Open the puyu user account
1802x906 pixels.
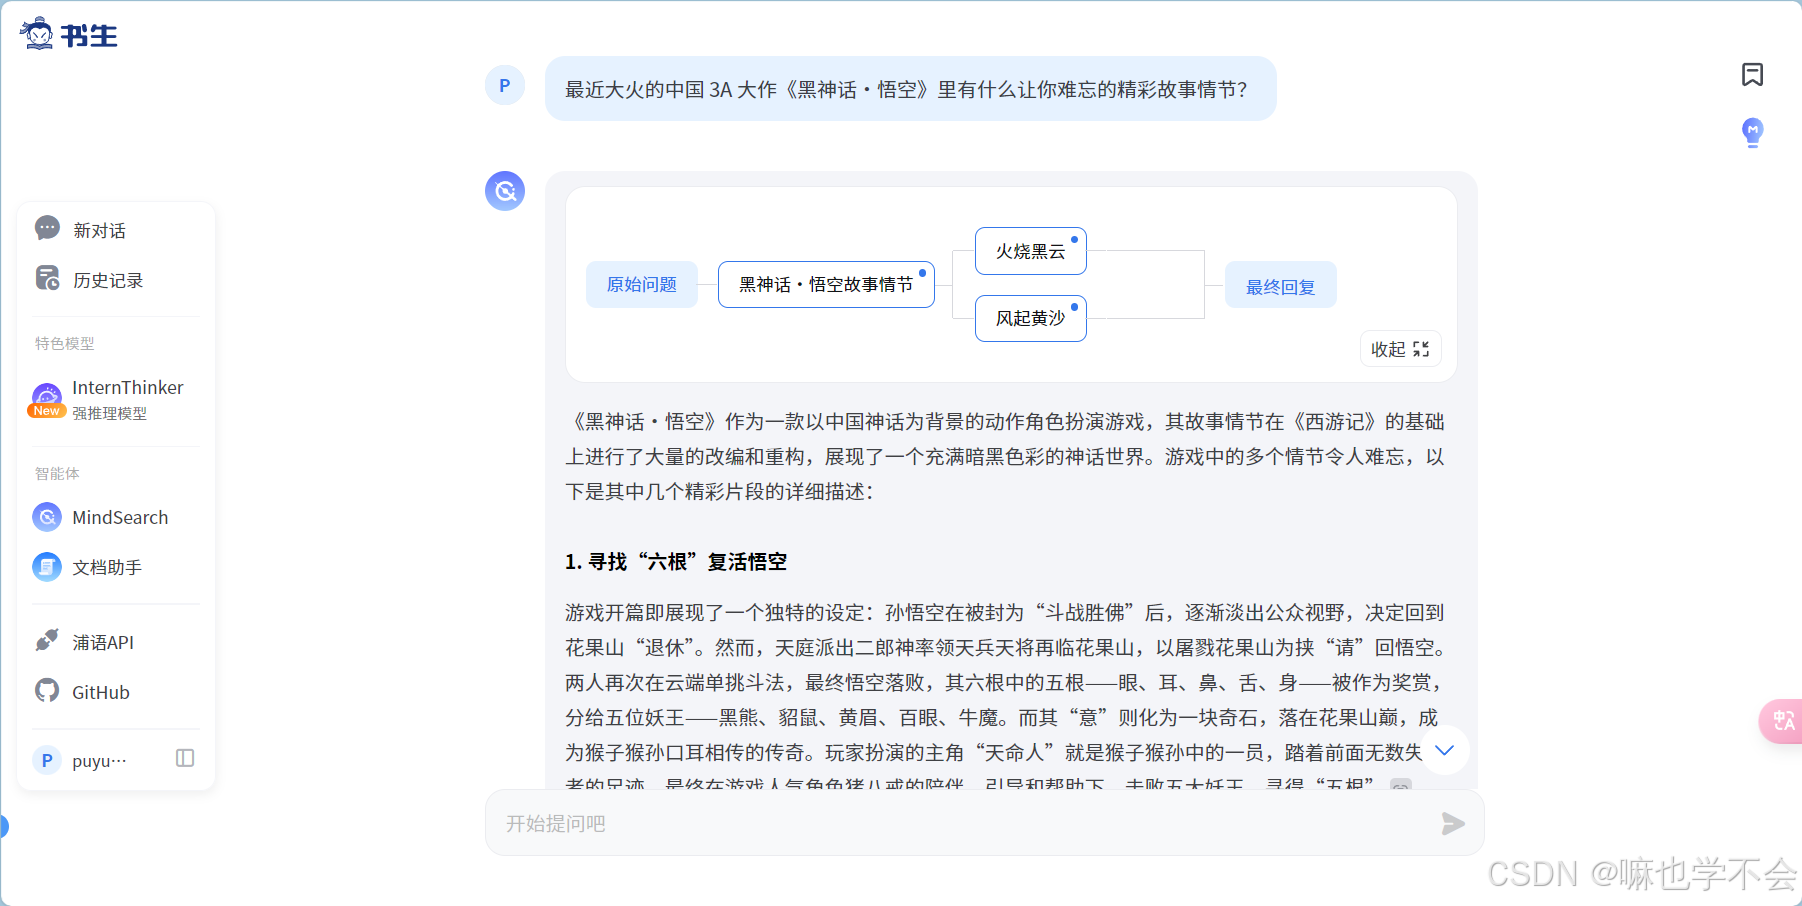coord(99,760)
